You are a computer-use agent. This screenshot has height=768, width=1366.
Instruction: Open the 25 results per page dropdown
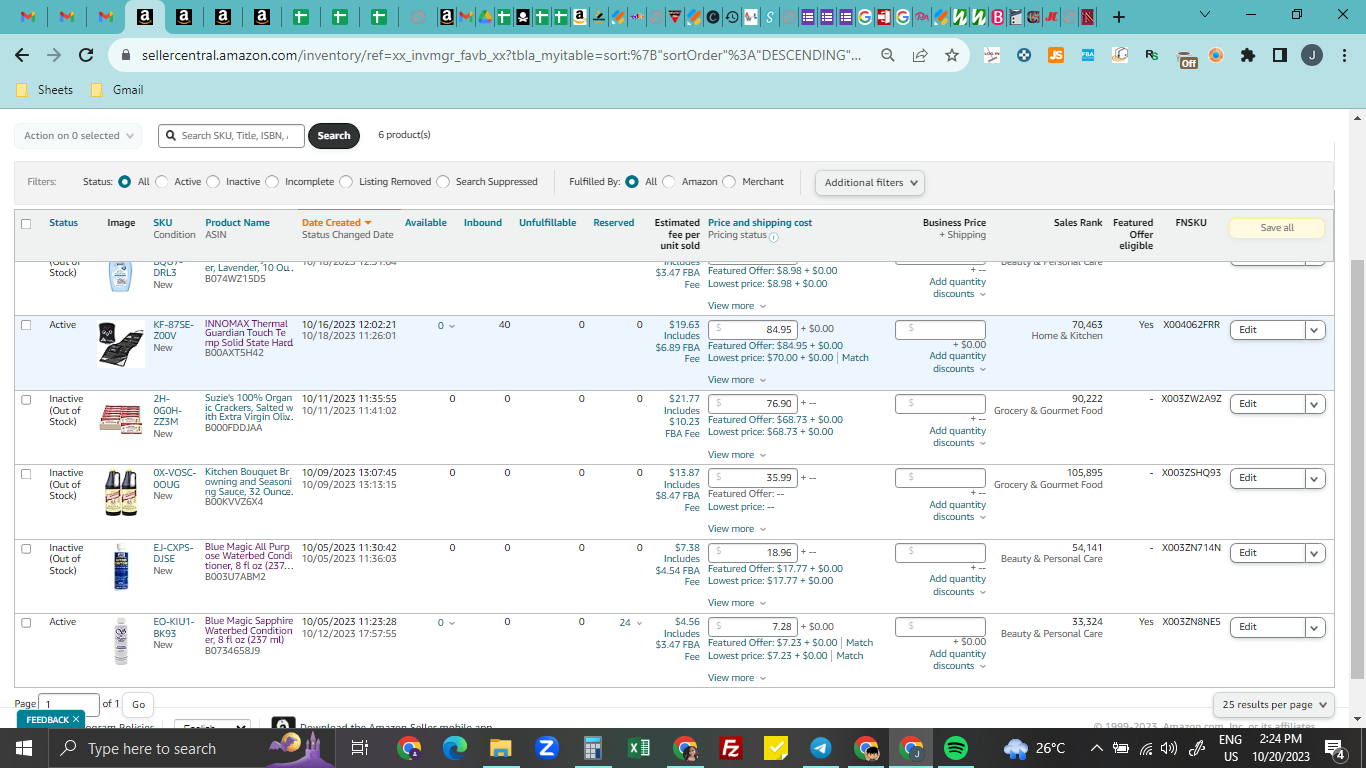point(1275,705)
